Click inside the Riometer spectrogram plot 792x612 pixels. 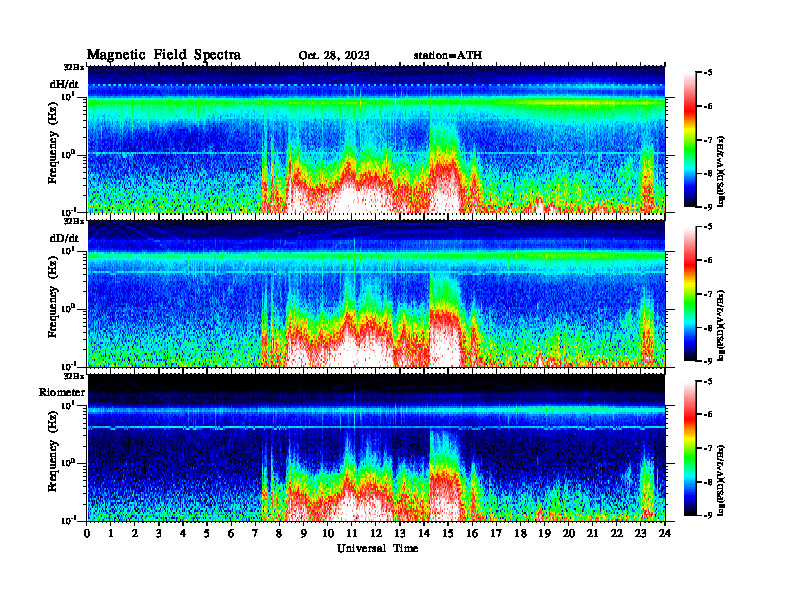pyautogui.click(x=376, y=448)
